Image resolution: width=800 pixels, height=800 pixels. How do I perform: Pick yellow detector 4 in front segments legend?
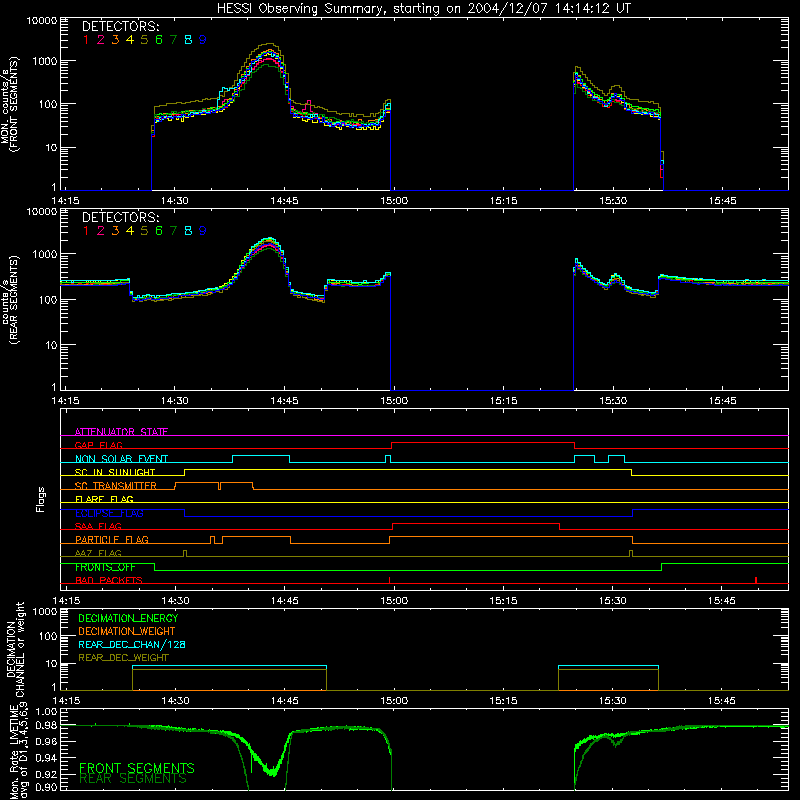coord(130,40)
